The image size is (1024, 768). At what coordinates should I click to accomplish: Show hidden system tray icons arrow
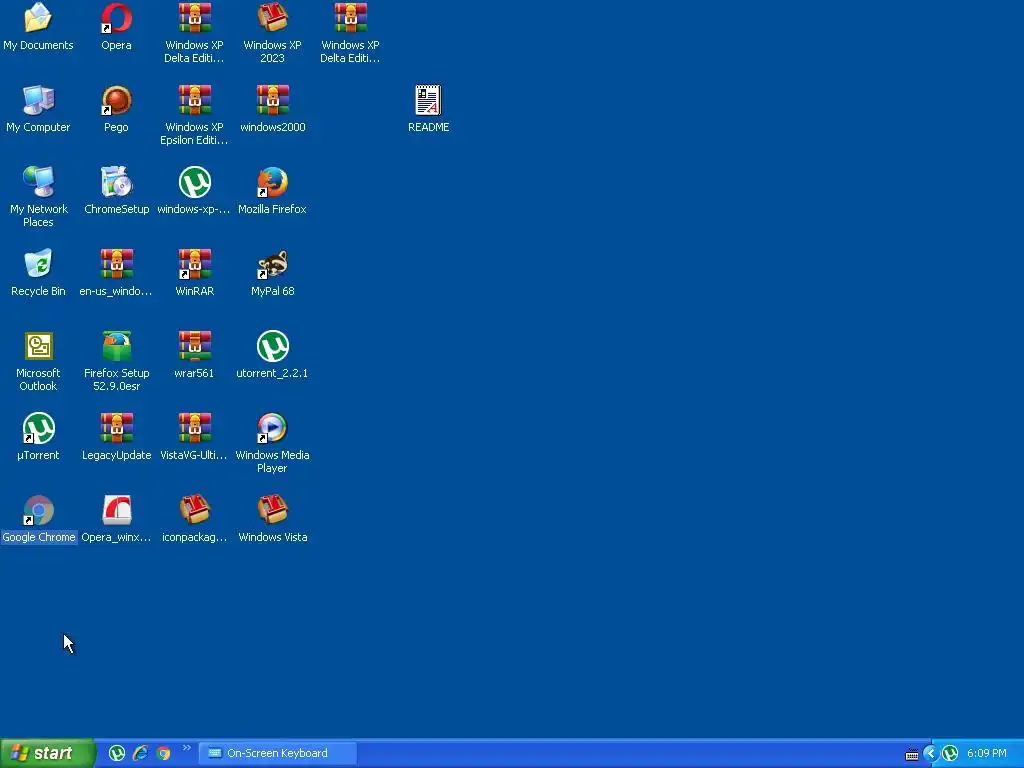(931, 753)
